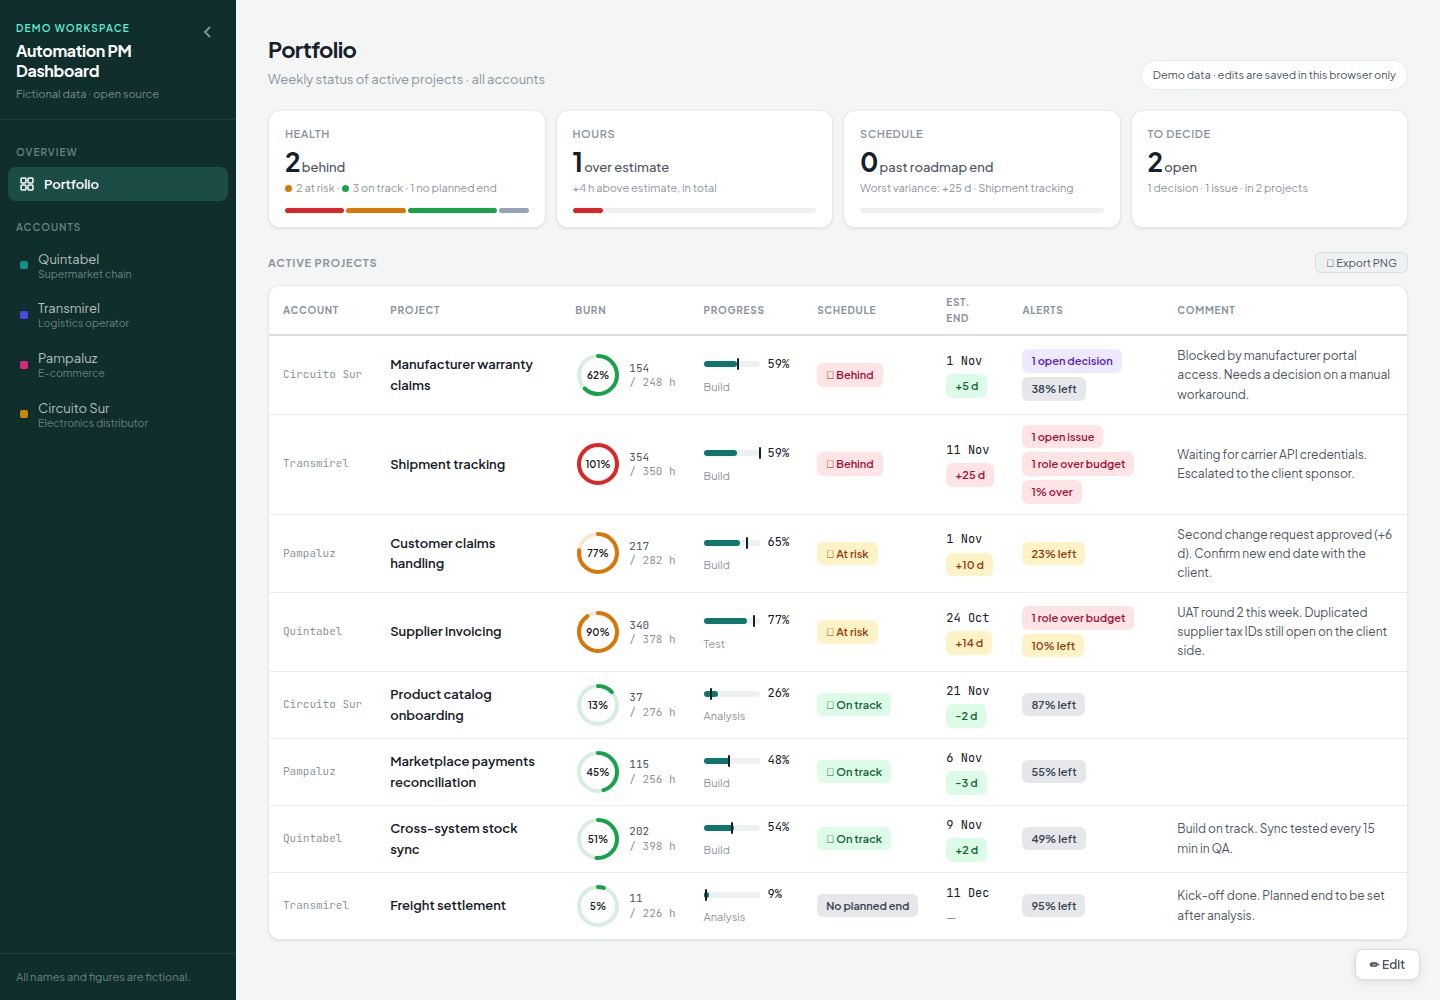Open Supplier invoicing project
The image size is (1440, 1000).
(x=446, y=632)
